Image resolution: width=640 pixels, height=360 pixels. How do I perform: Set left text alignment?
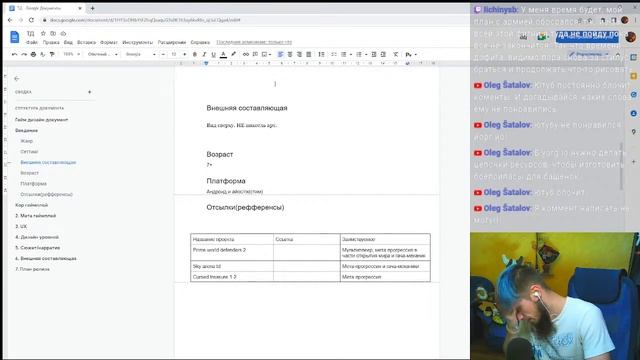click(x=280, y=54)
